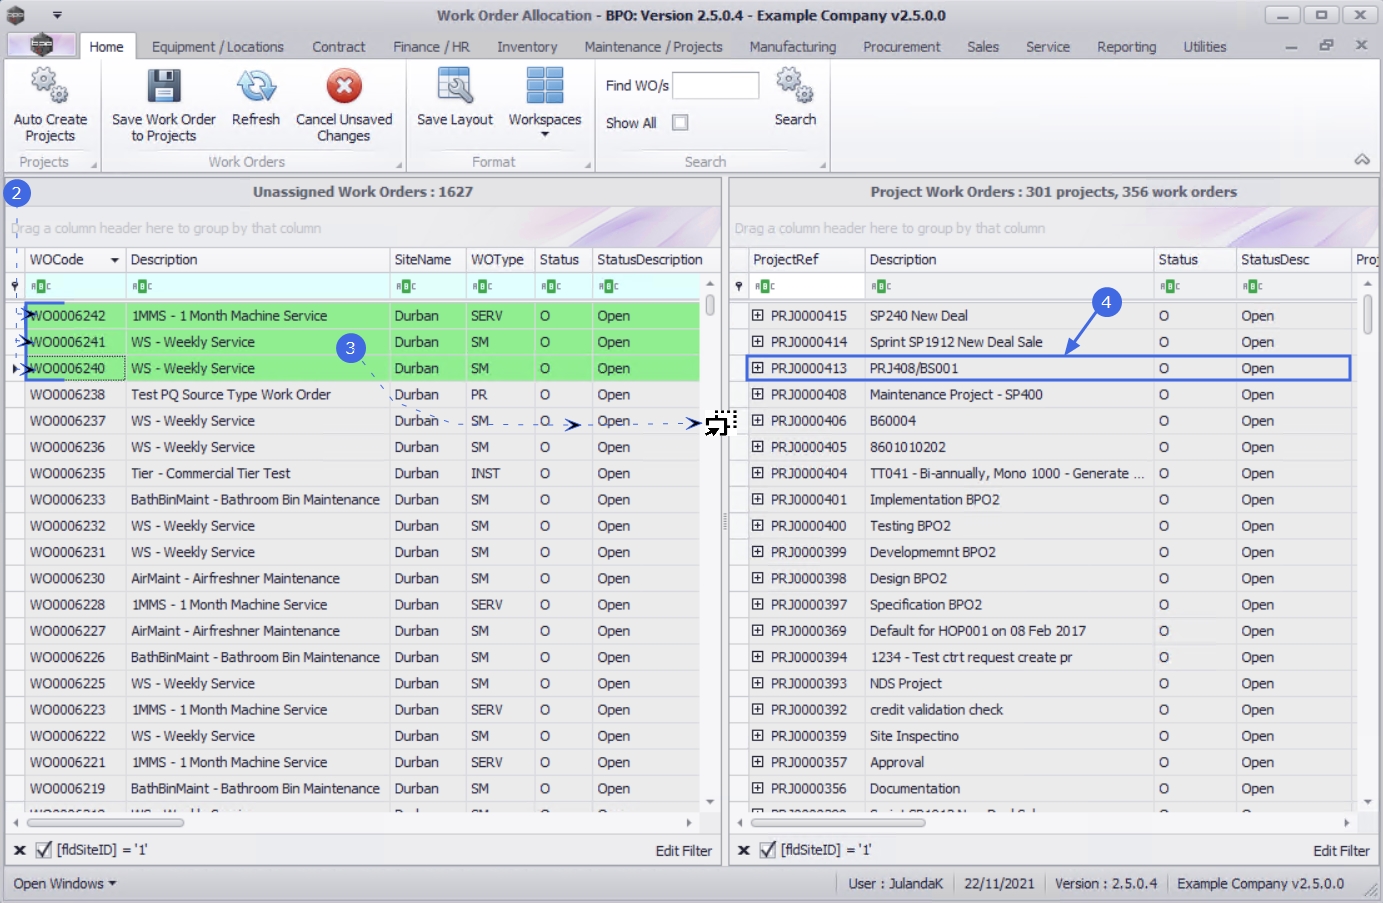Select work order WO0006238
The height and width of the screenshot is (903, 1383).
[67, 395]
